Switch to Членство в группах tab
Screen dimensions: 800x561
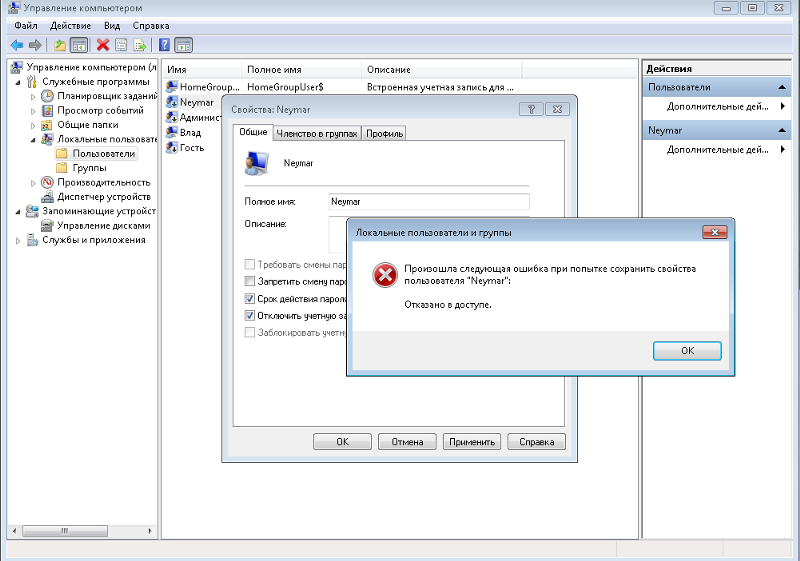pyautogui.click(x=317, y=134)
